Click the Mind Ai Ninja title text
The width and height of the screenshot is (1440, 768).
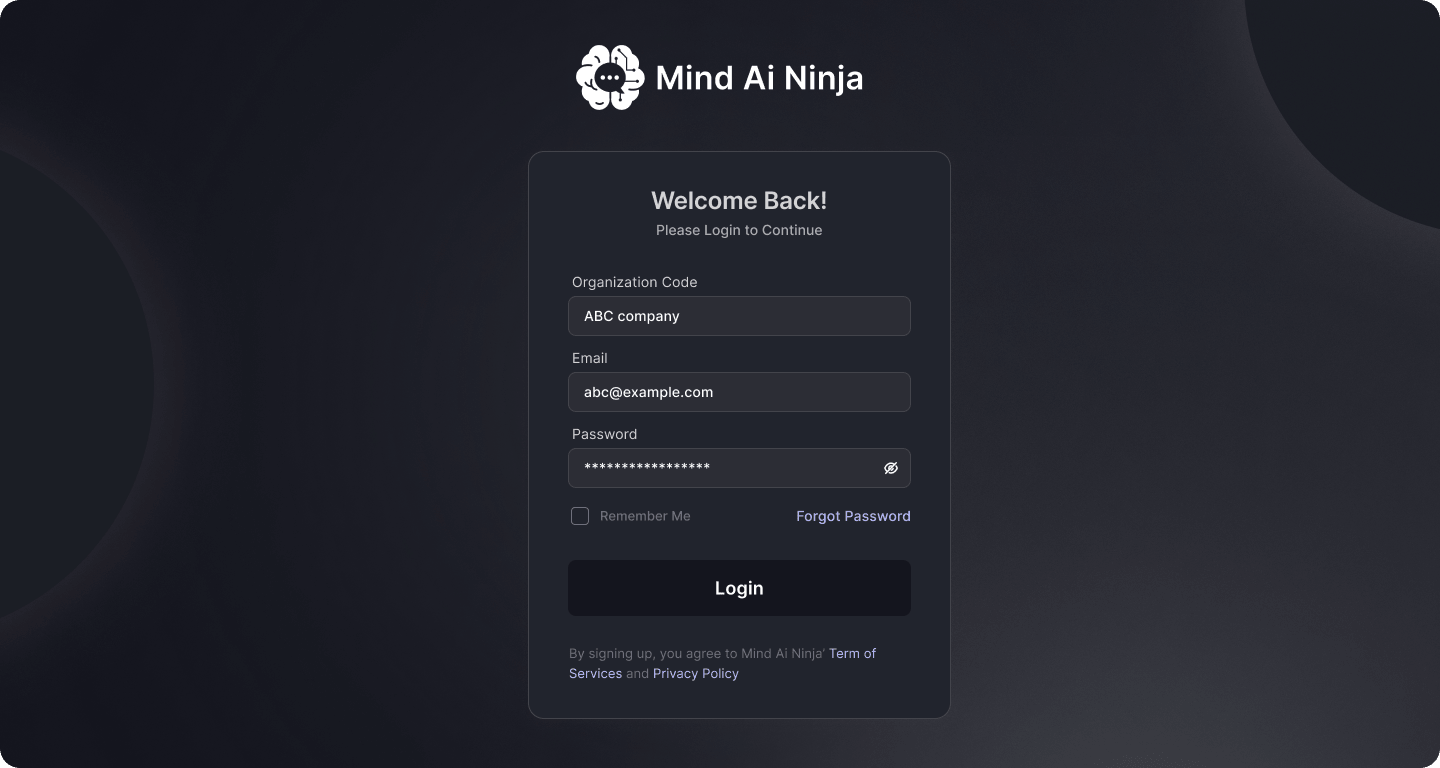click(x=759, y=78)
